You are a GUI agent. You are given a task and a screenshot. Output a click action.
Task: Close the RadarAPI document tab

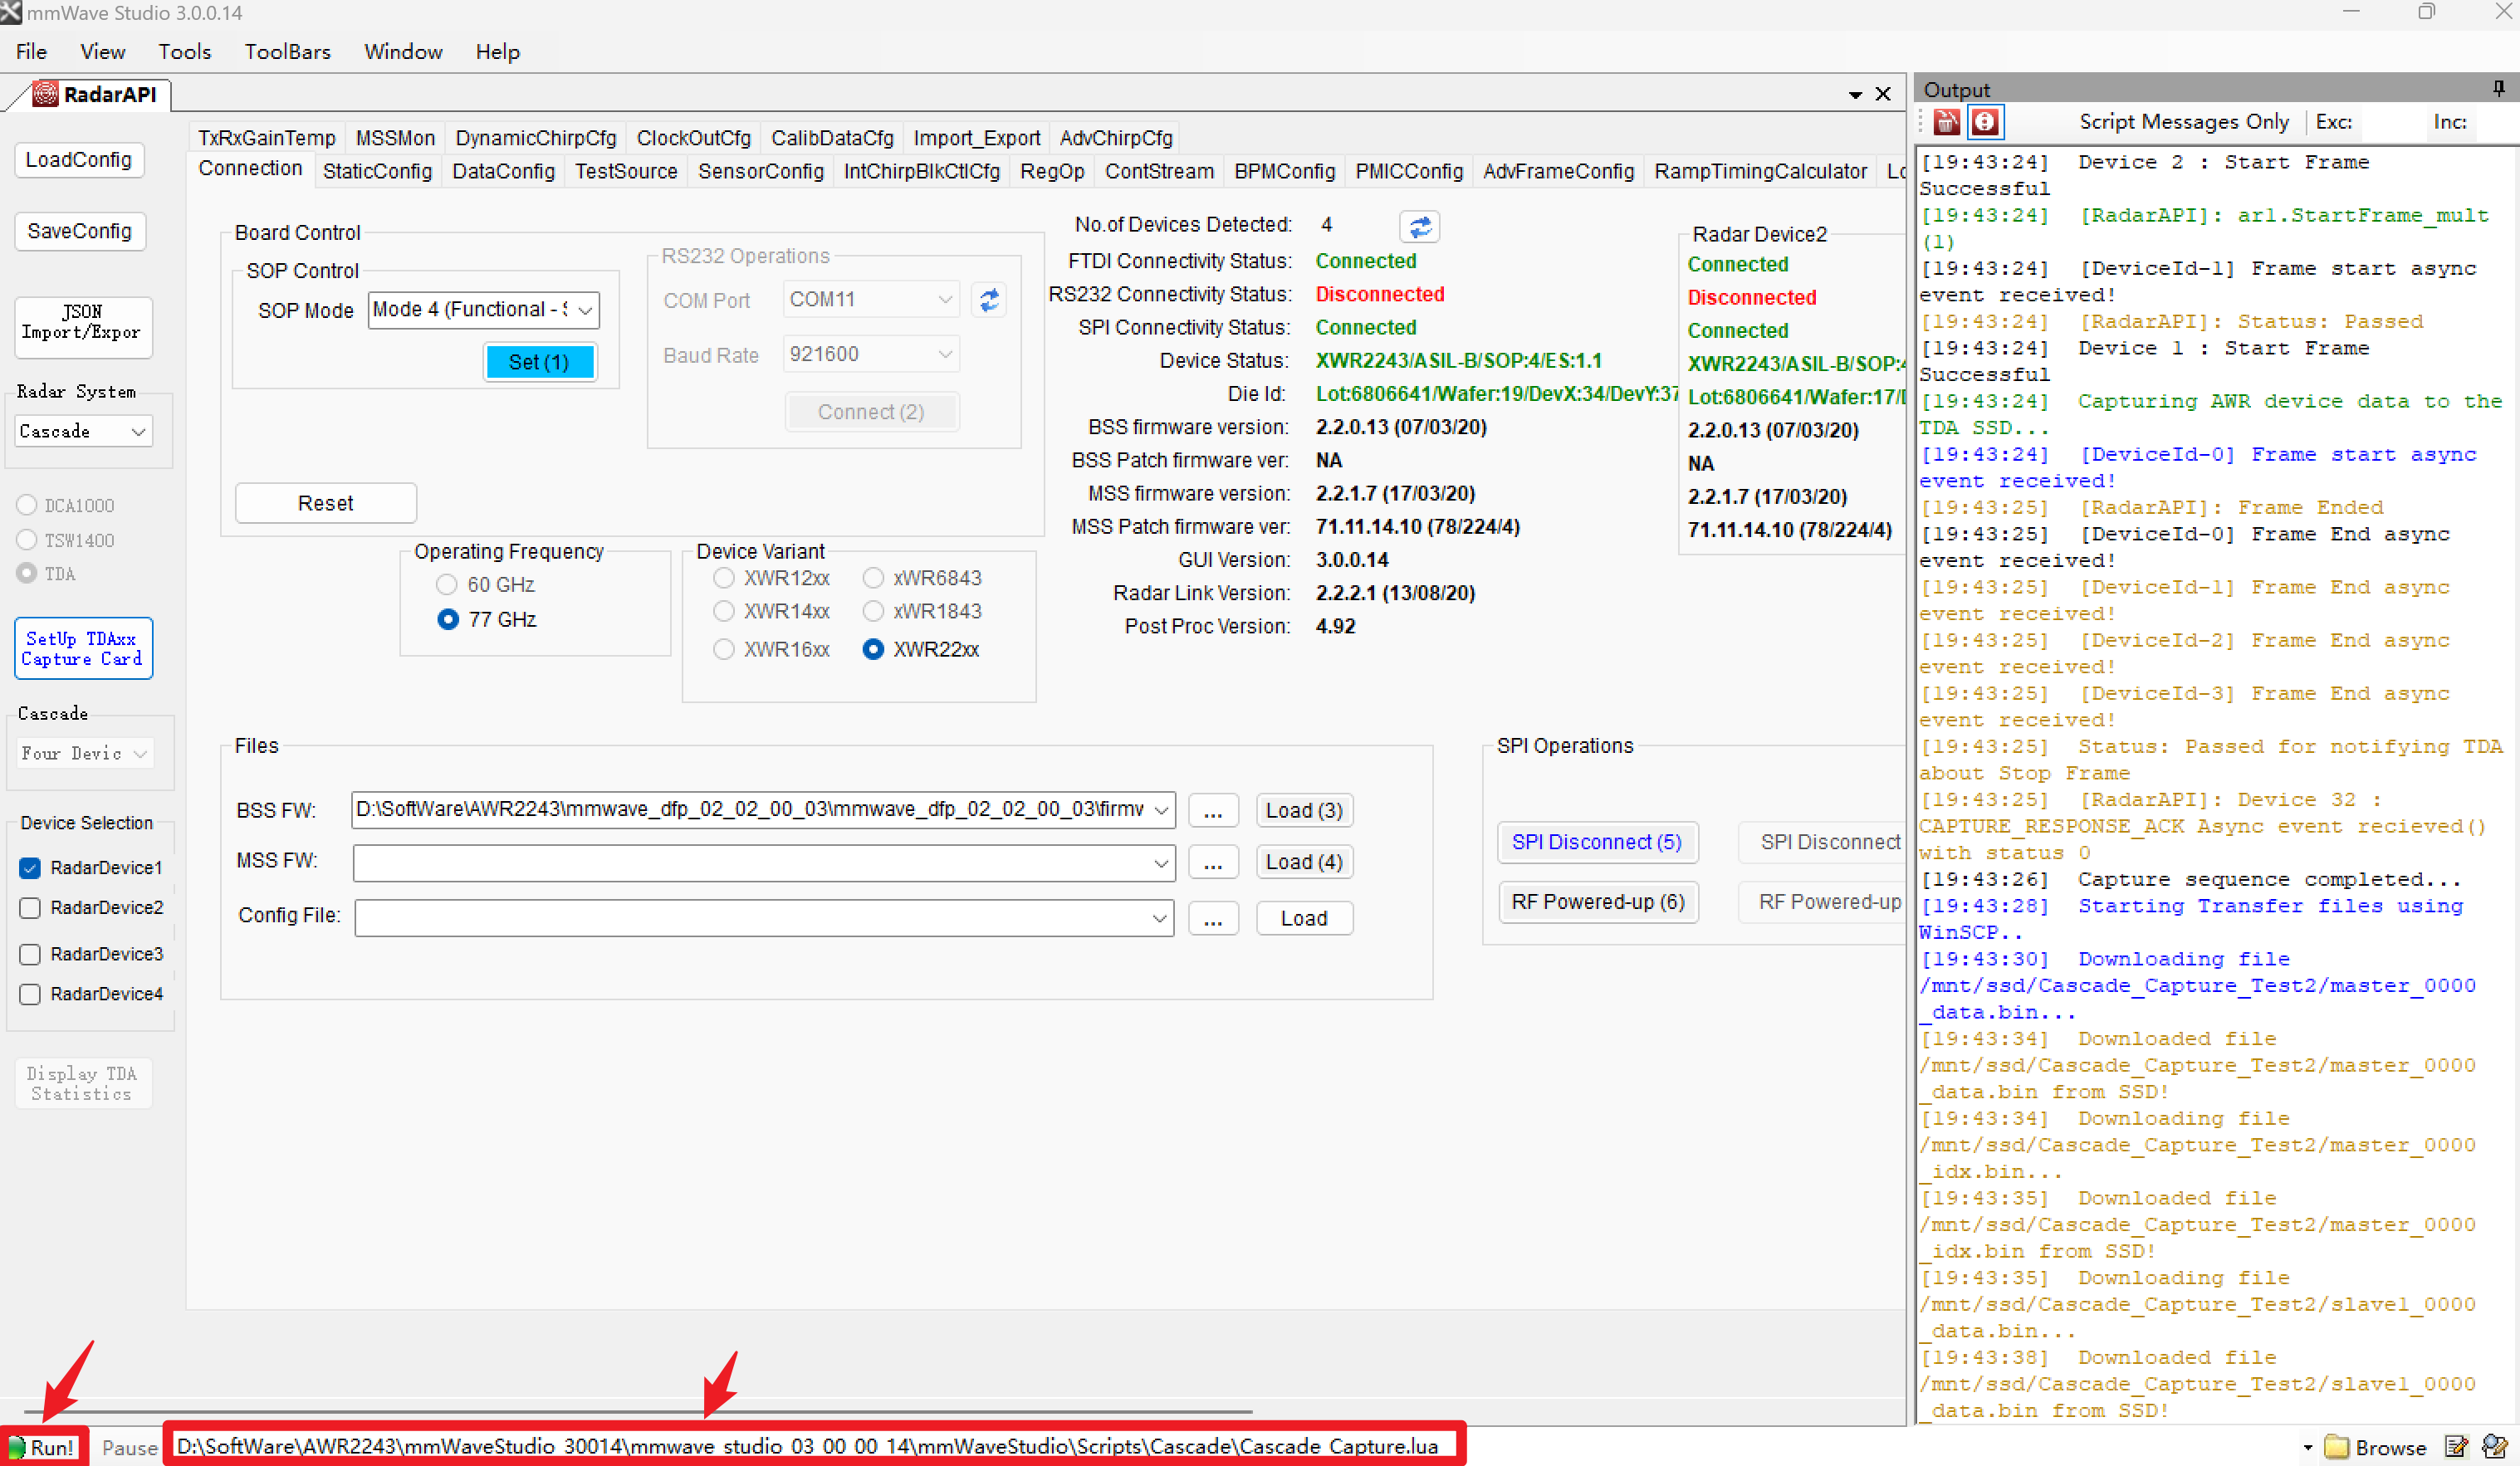(1883, 94)
